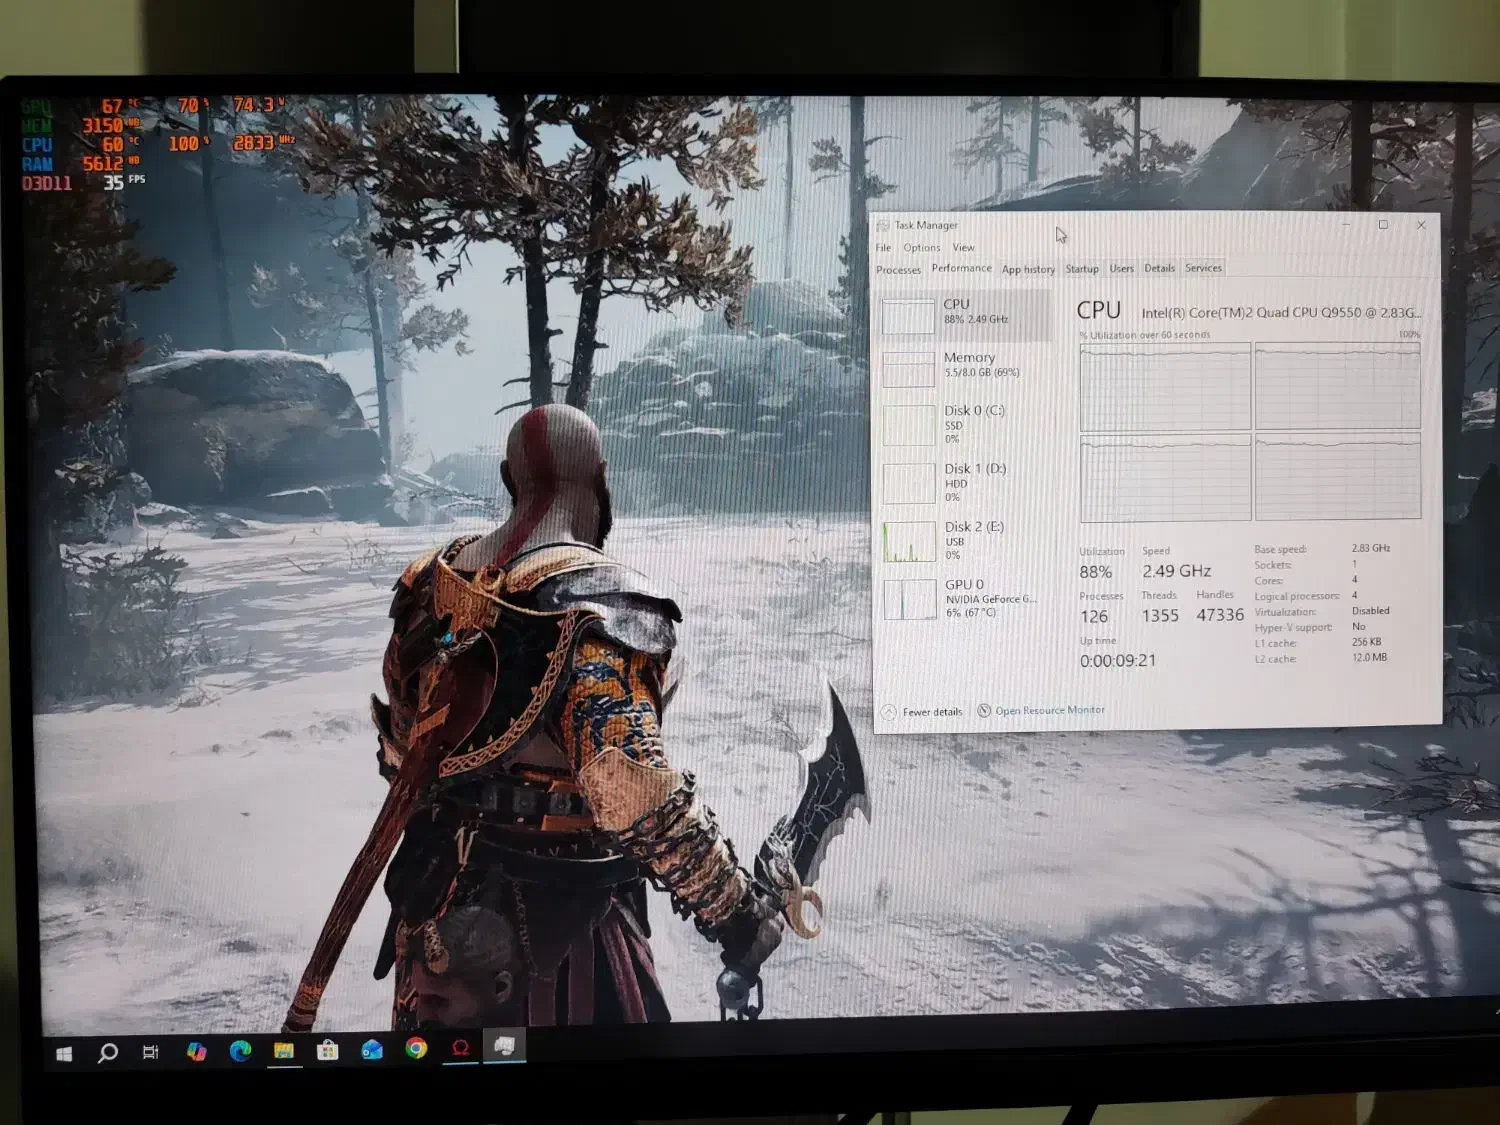Open the Windows Start menu
This screenshot has height=1125, width=1500.
(x=64, y=1053)
